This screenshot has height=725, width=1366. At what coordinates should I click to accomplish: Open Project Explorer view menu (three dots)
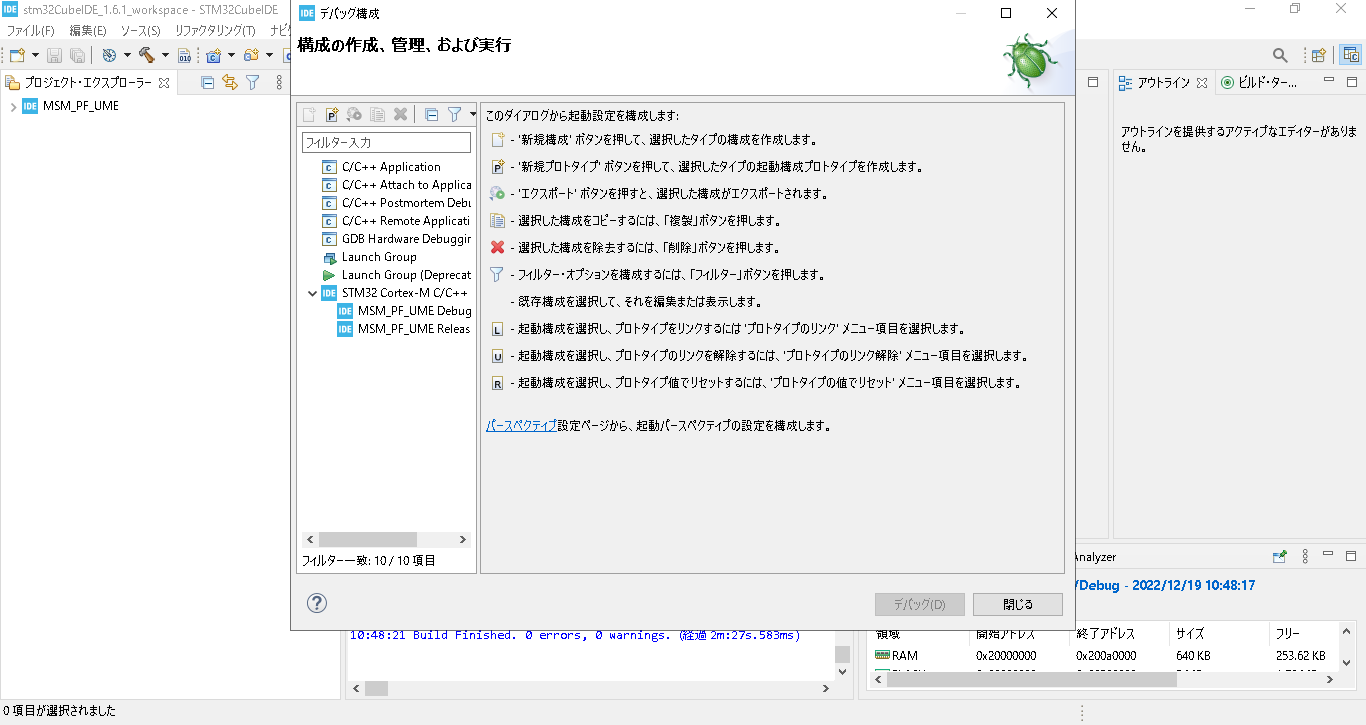click(279, 83)
